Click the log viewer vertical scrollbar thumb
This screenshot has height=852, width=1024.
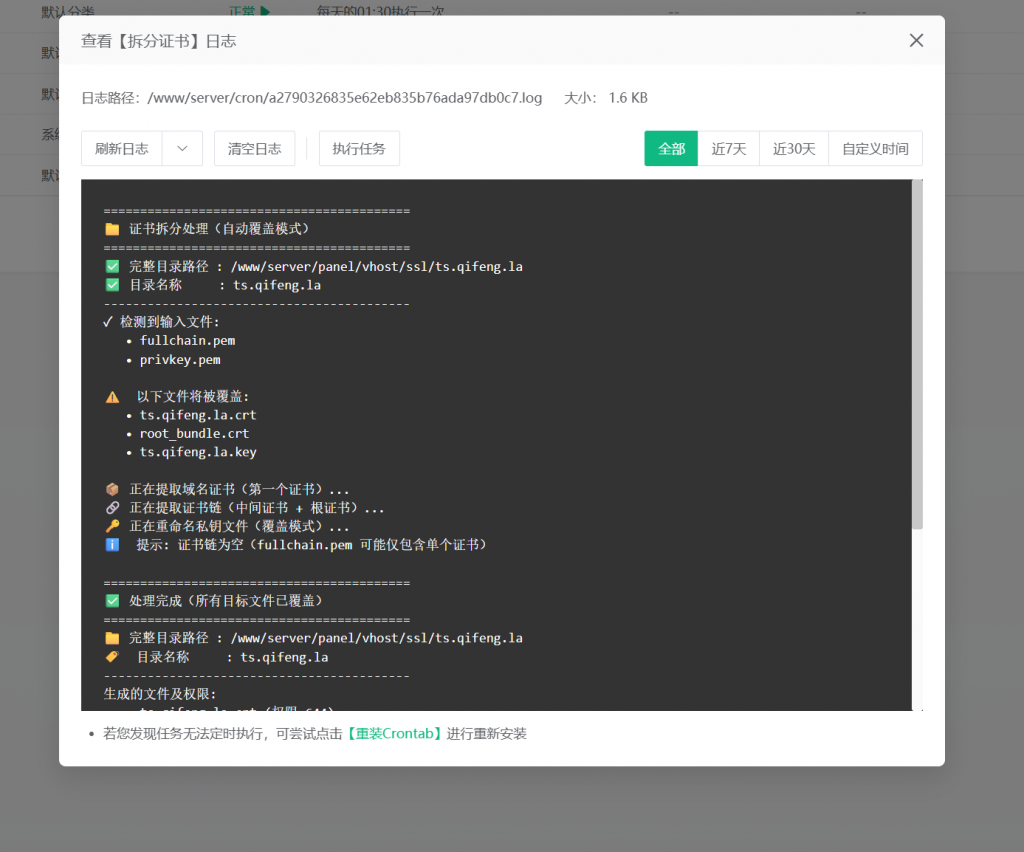[918, 354]
